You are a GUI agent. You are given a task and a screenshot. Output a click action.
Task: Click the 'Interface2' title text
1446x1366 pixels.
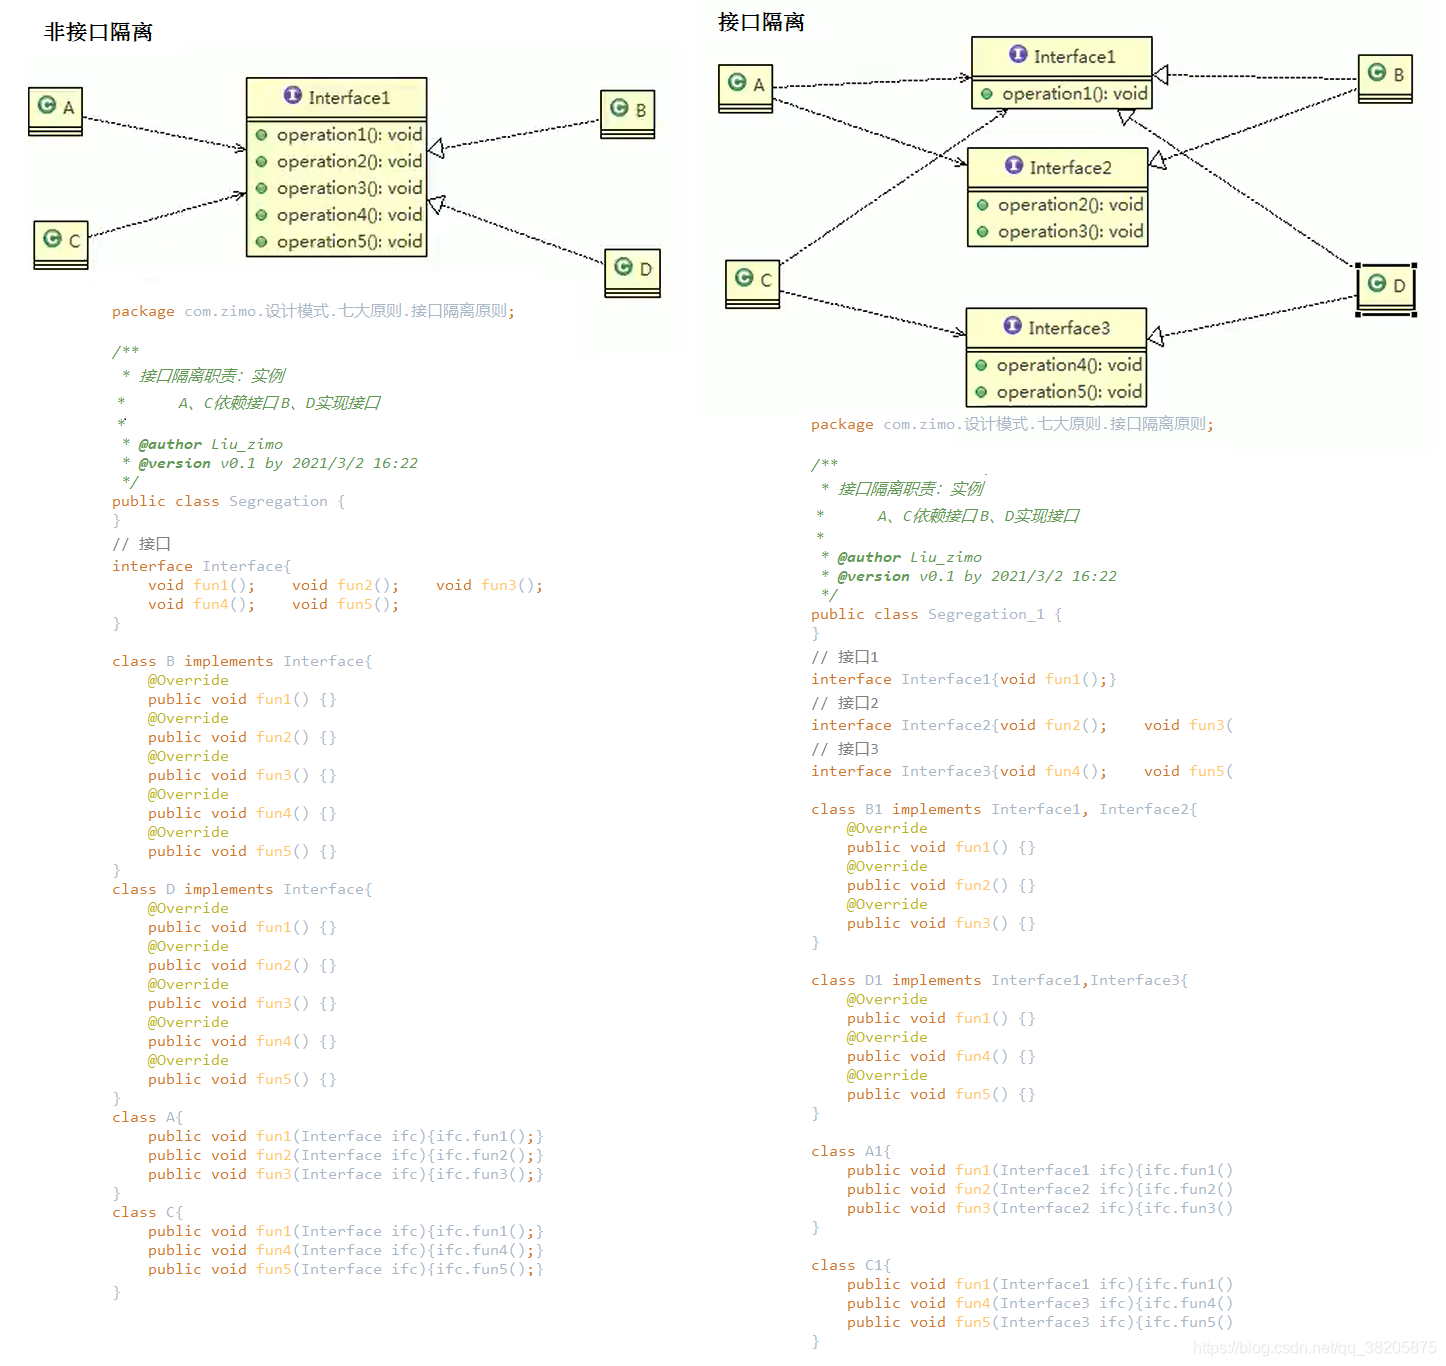tap(1070, 168)
